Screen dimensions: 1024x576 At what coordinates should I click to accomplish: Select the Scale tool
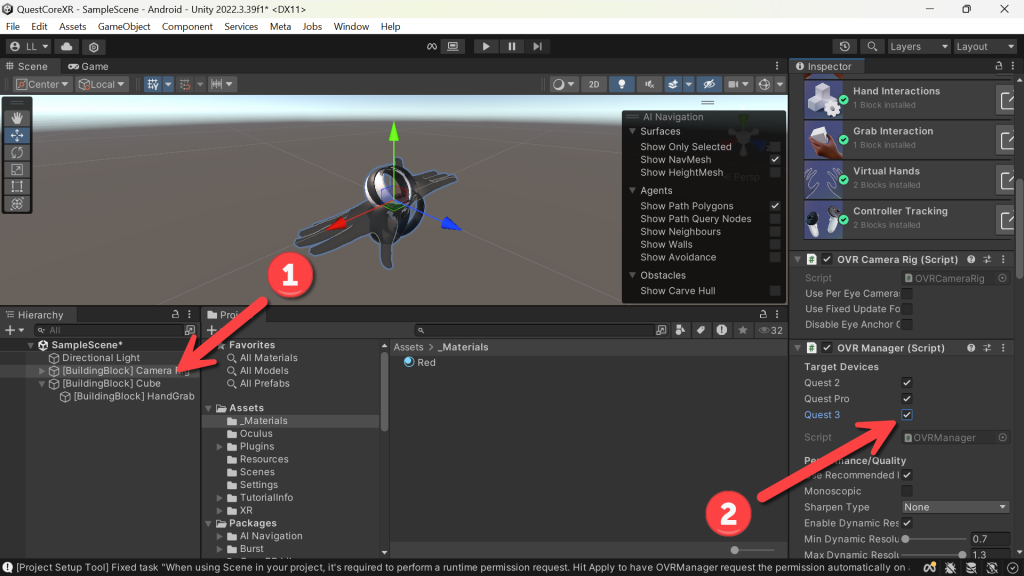tap(17, 169)
